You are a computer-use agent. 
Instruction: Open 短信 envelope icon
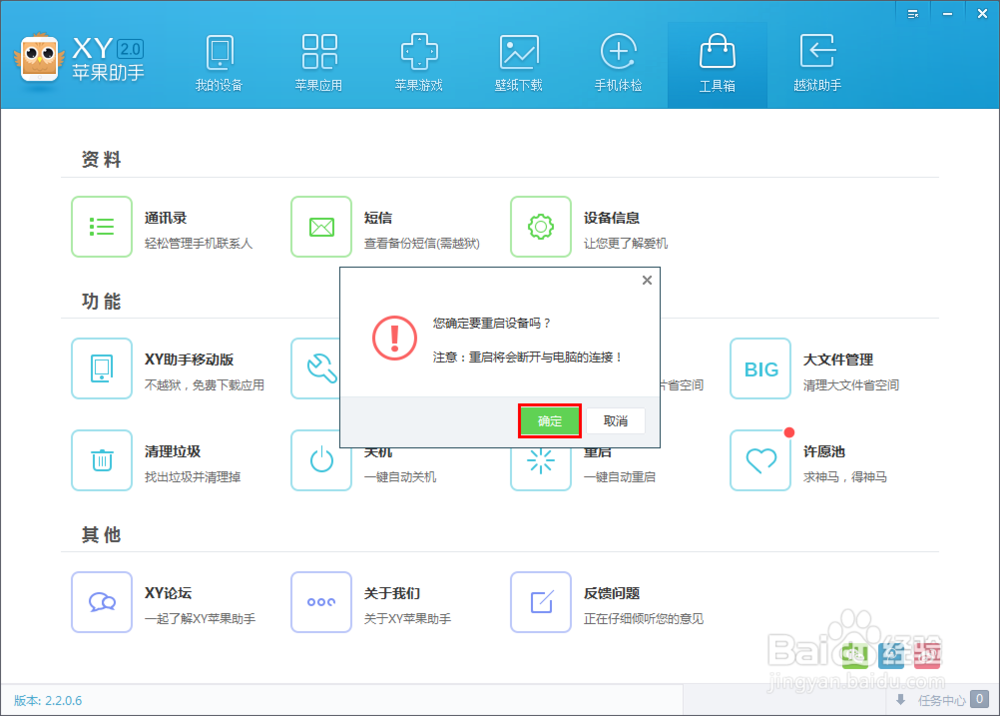[x=321, y=226]
